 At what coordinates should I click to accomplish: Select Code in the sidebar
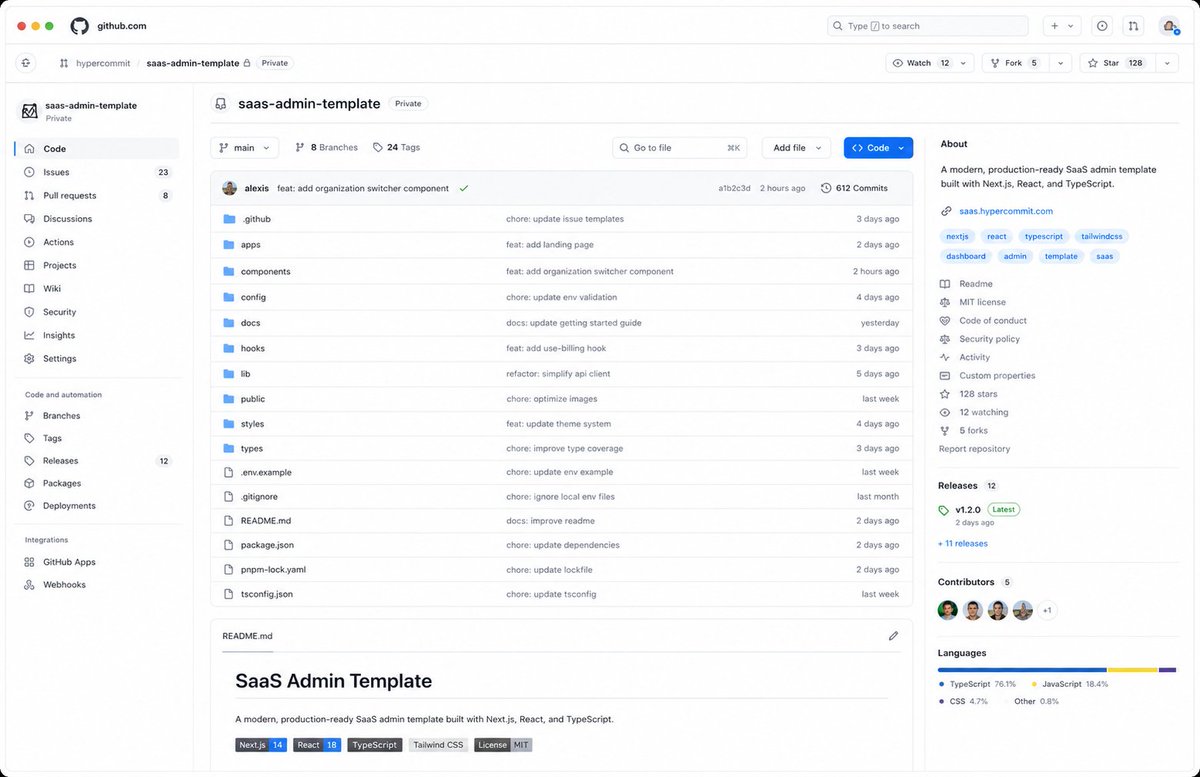(x=97, y=149)
